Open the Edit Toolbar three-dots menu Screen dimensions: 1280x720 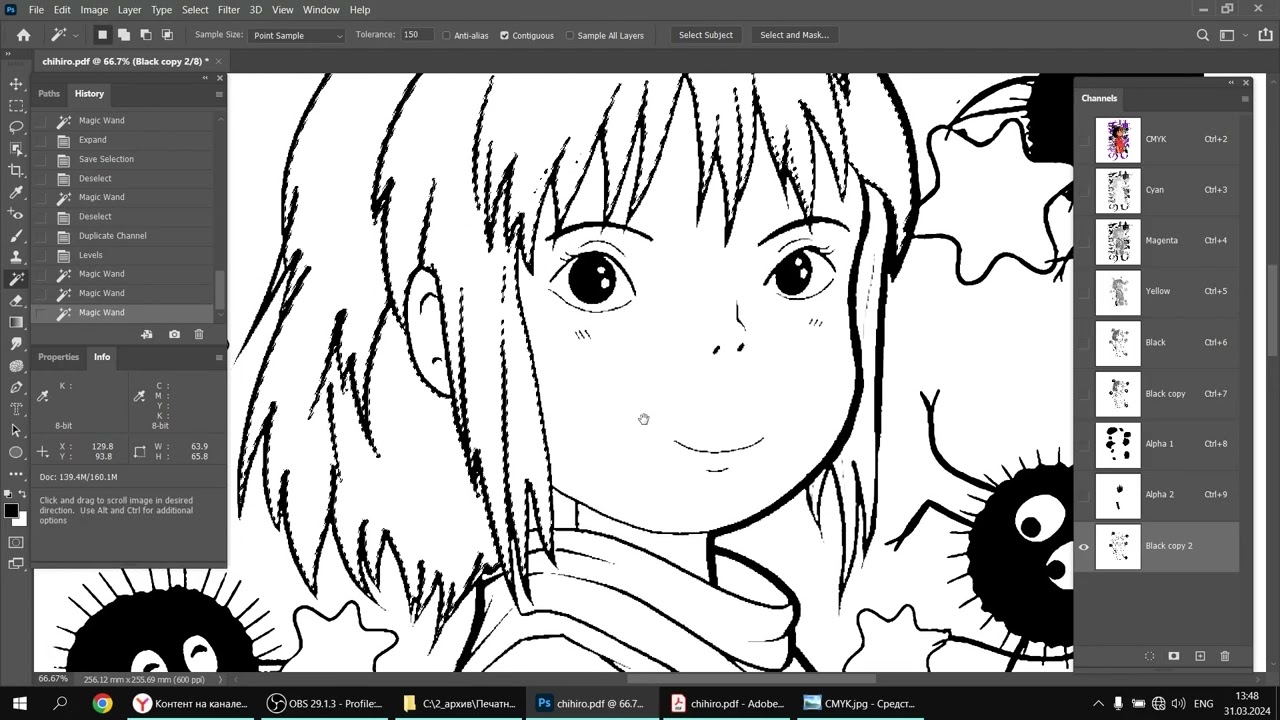click(x=16, y=474)
